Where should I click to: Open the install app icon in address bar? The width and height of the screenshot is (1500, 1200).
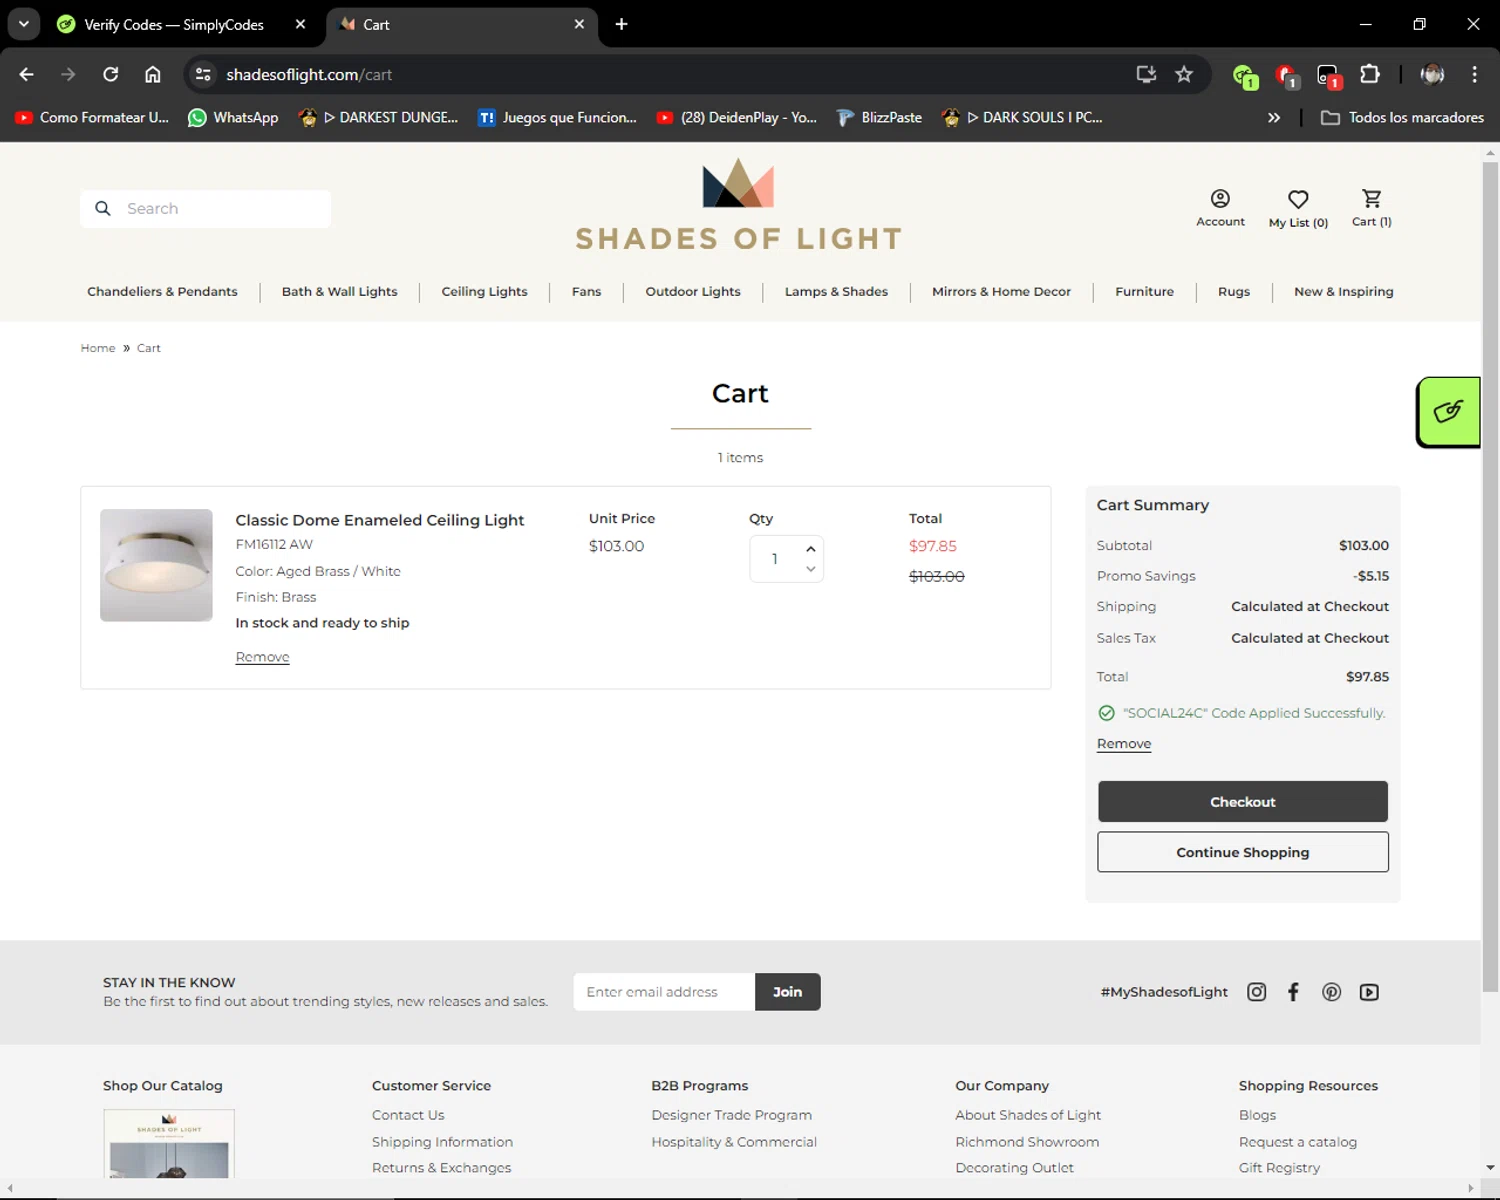(x=1146, y=74)
